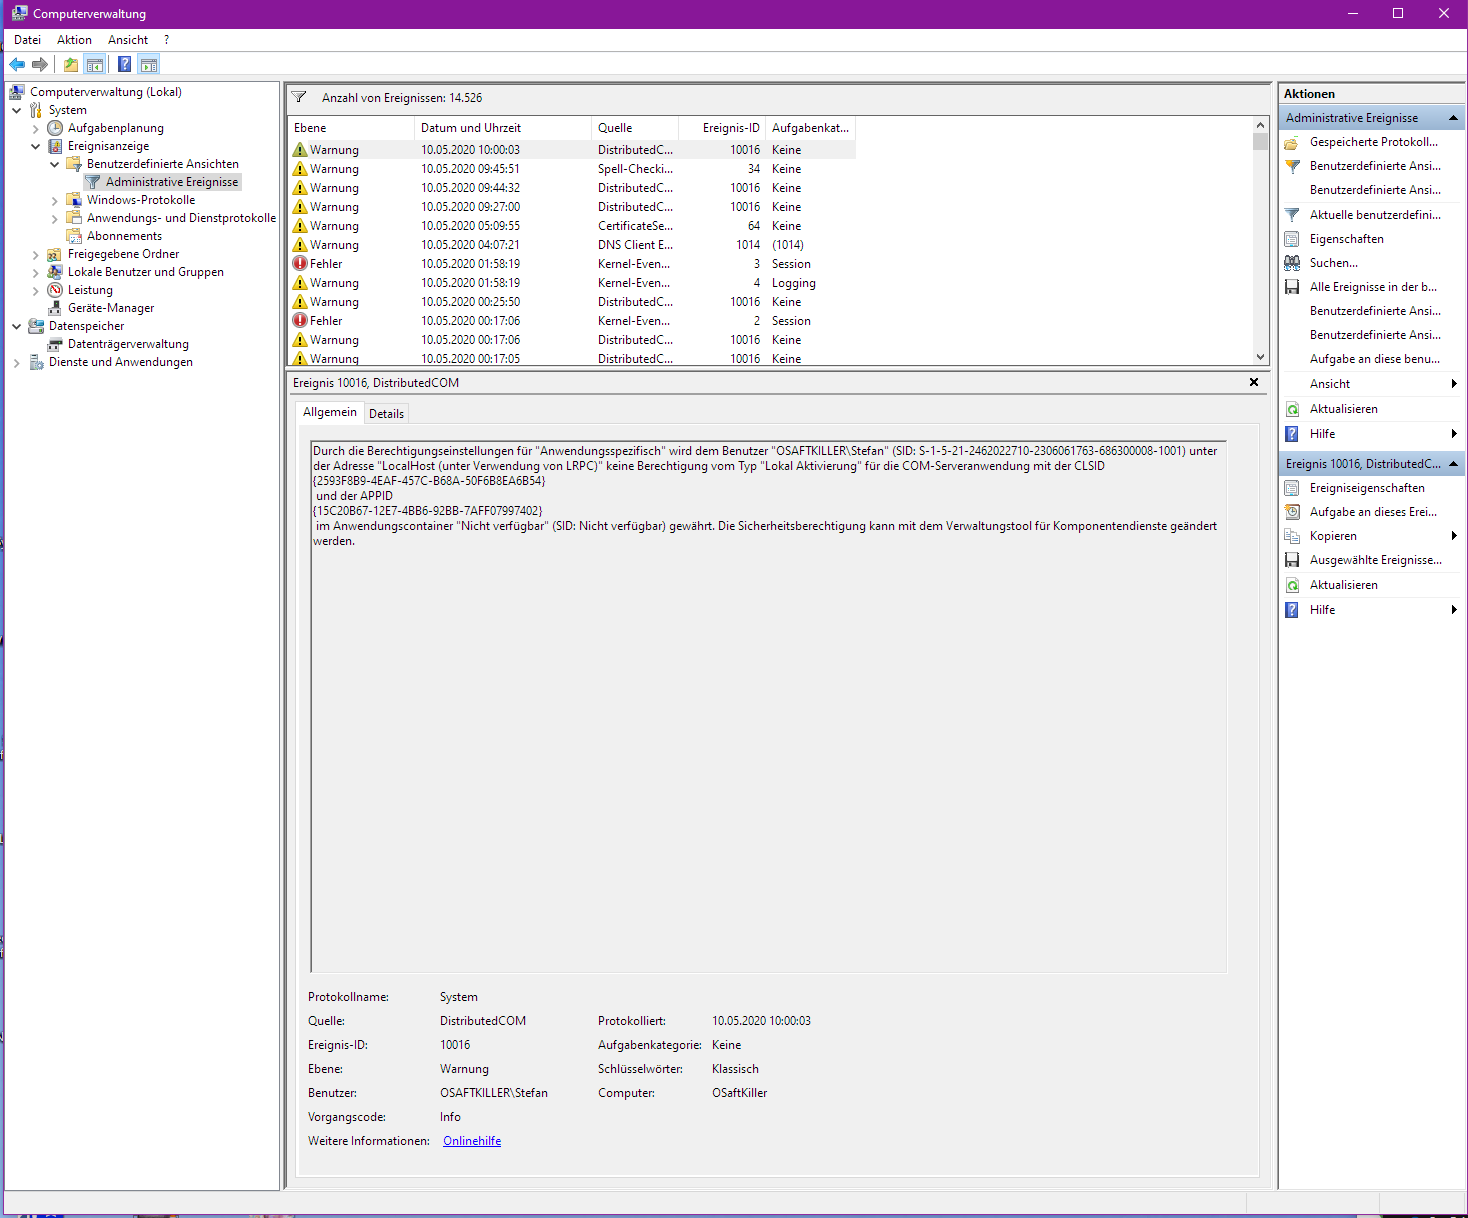Click Aktualisieren under Administrative Ereignisse
This screenshot has height=1218, width=1468.
click(1344, 409)
